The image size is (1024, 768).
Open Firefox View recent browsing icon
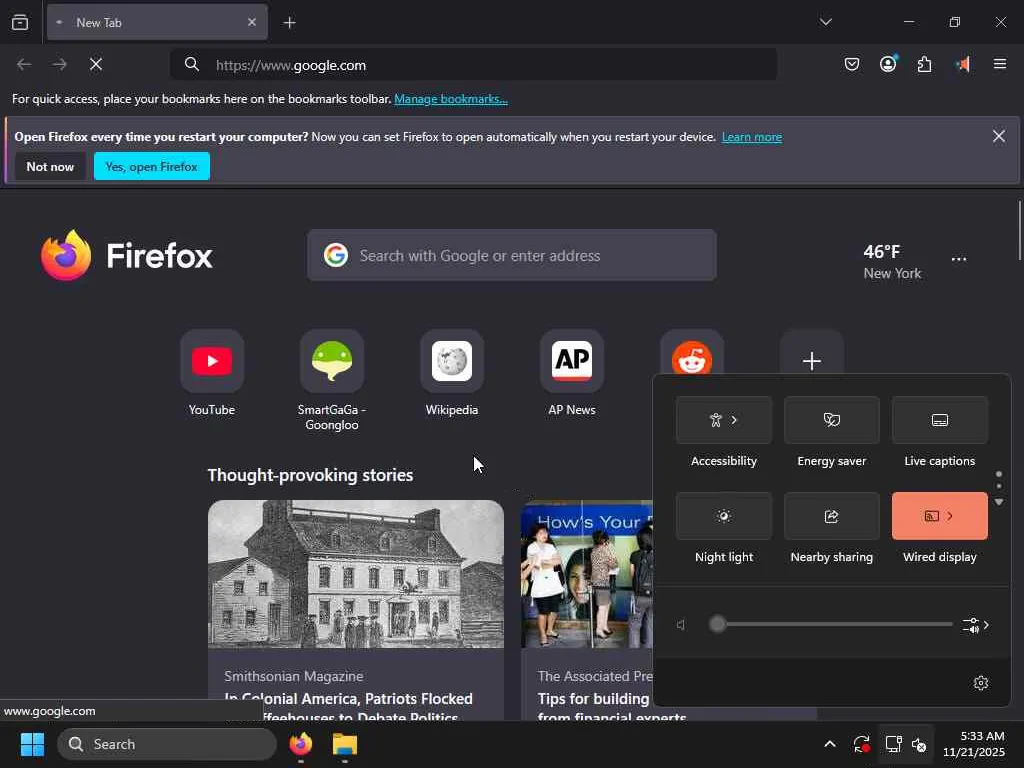pos(20,22)
